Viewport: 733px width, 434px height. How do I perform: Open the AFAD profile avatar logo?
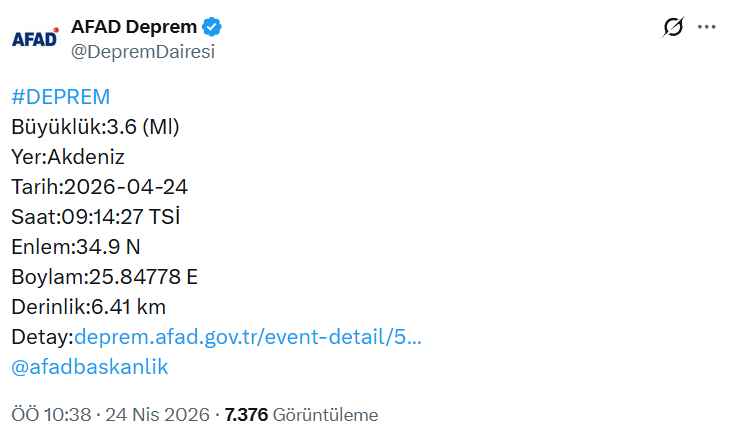[35, 38]
